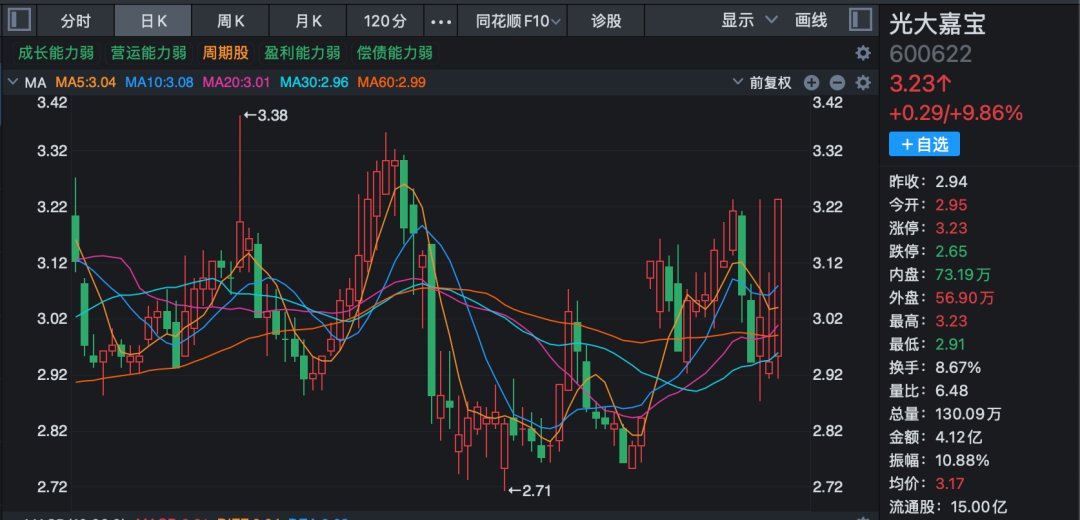Open more periods via three-dots icon
Image resolution: width=1080 pixels, height=520 pixels.
tap(440, 21)
